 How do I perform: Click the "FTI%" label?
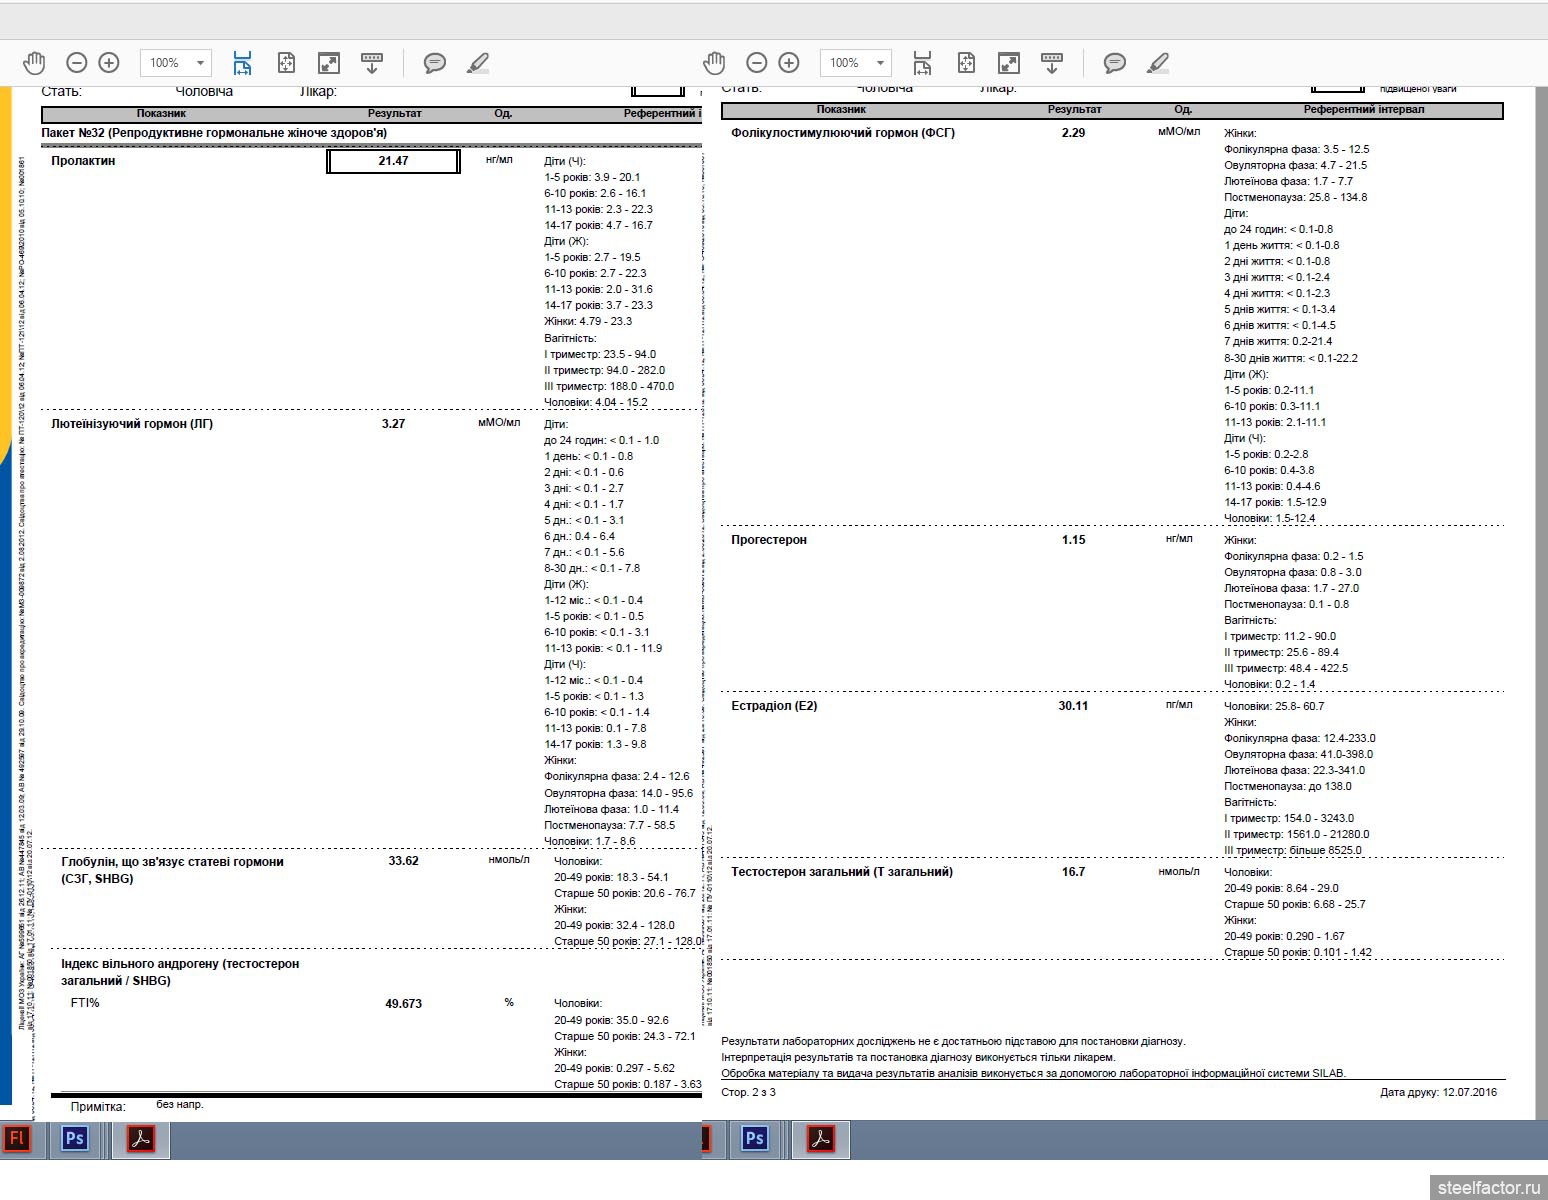click(85, 1003)
